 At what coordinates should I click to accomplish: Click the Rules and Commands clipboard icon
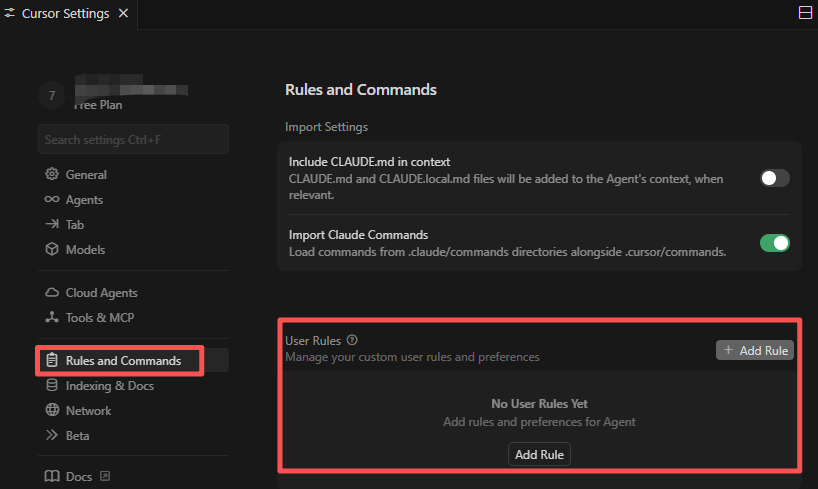click(52, 360)
